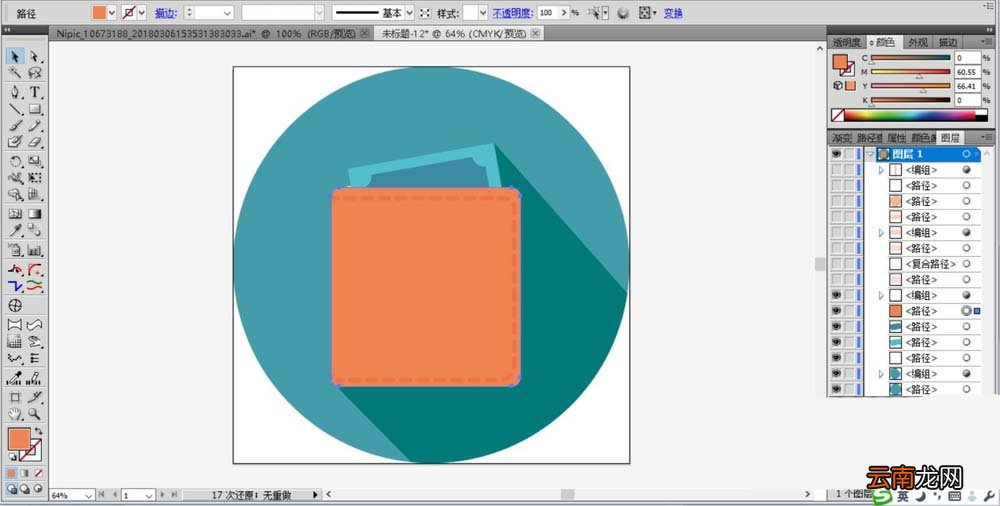Open the 基本 brush definition dropdown
Image resolution: width=1000 pixels, height=506 pixels.
[x=409, y=13]
